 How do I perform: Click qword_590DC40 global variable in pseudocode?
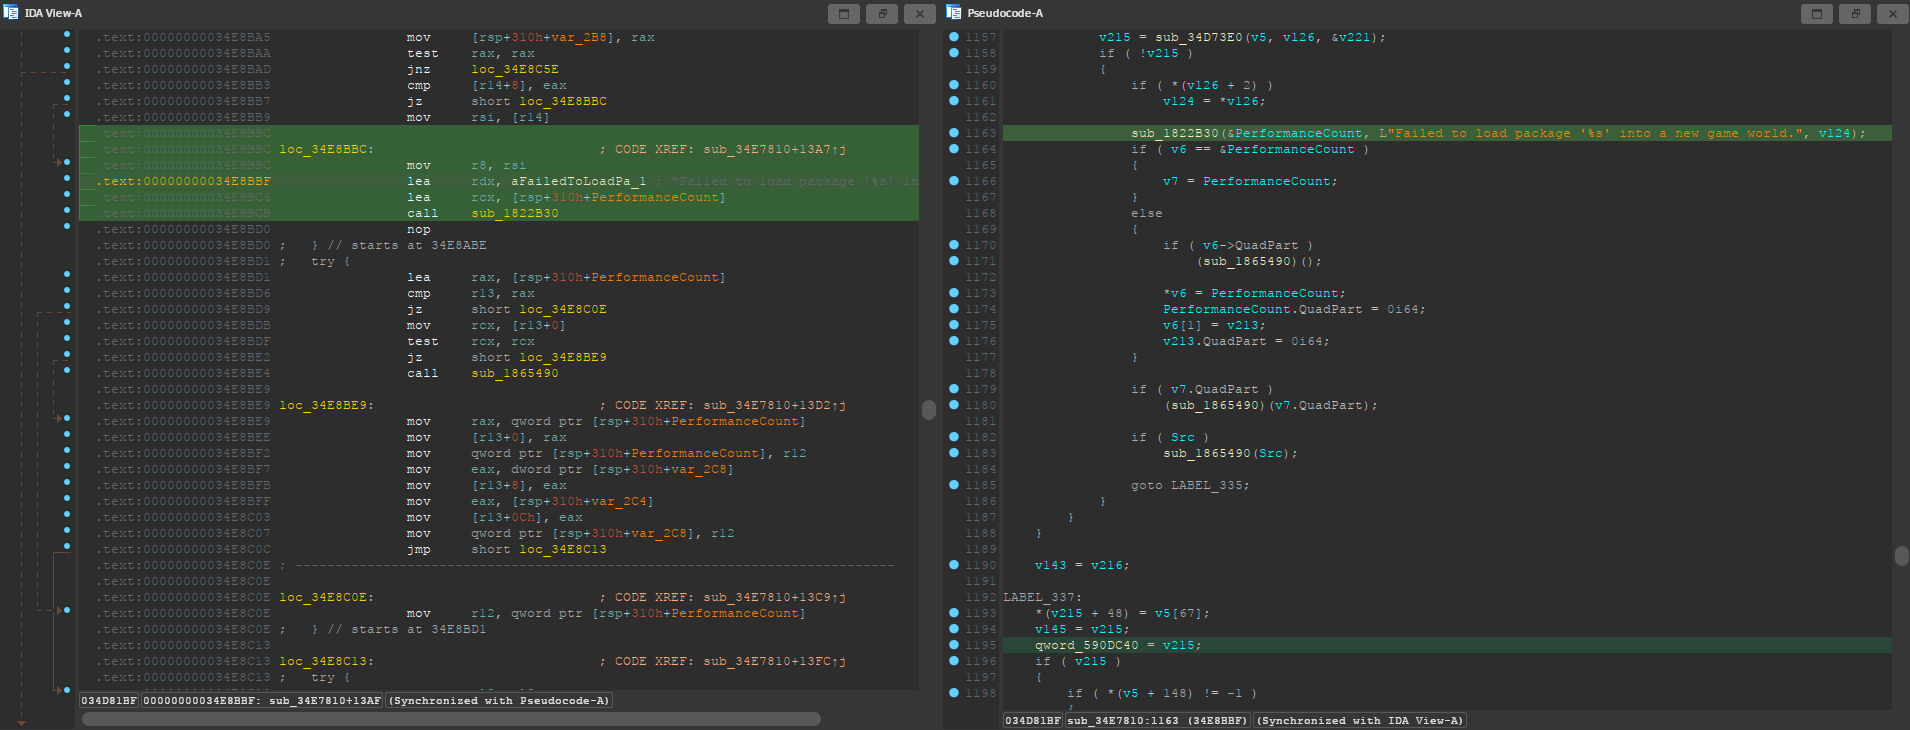pyautogui.click(x=1087, y=645)
